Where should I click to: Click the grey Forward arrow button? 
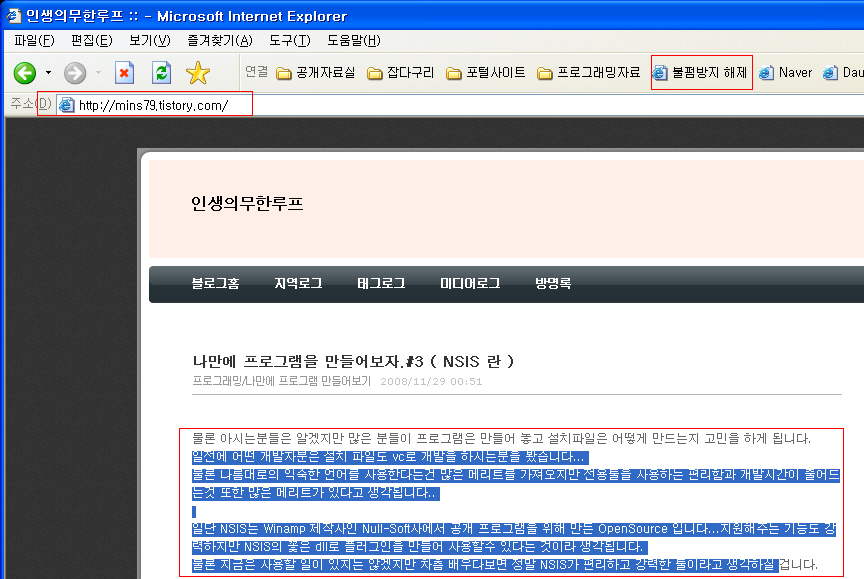(x=75, y=73)
